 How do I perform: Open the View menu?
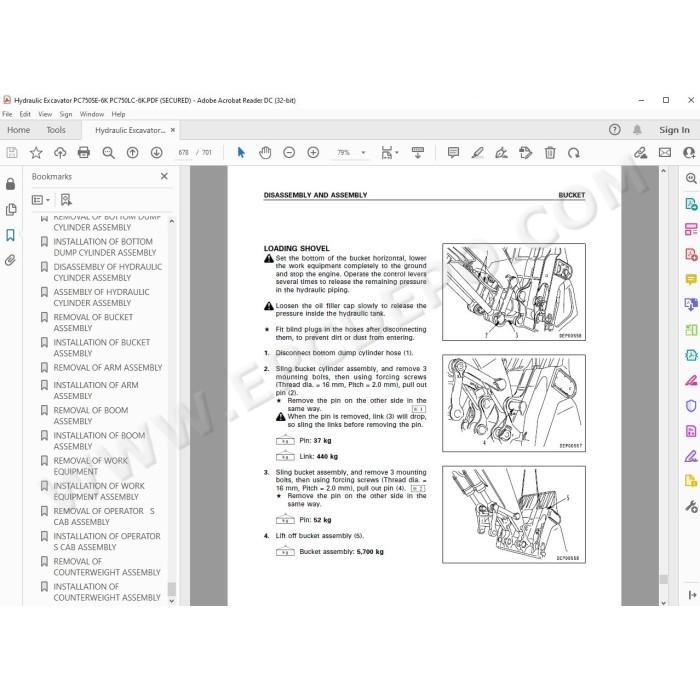(45, 114)
